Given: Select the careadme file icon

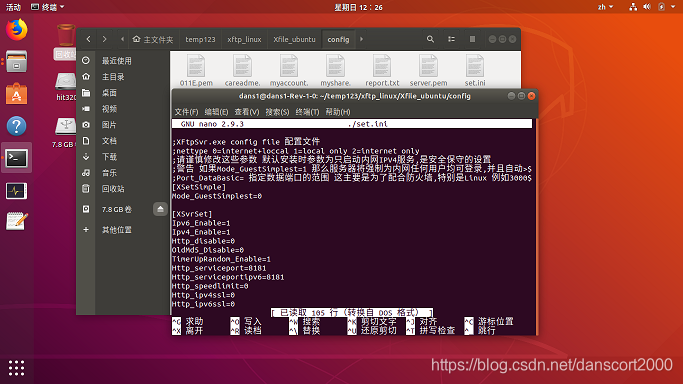Looking at the screenshot, I should [x=243, y=70].
